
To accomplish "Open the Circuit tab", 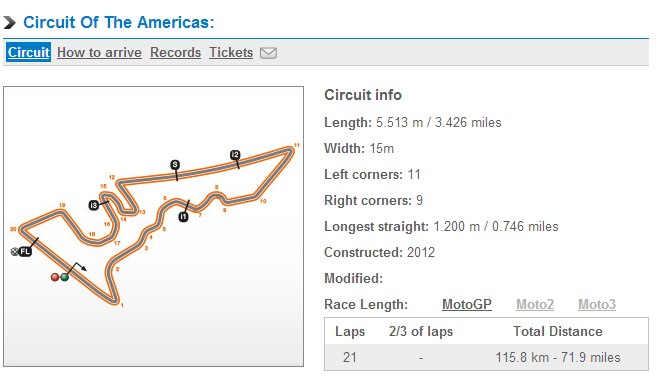I will [29, 52].
